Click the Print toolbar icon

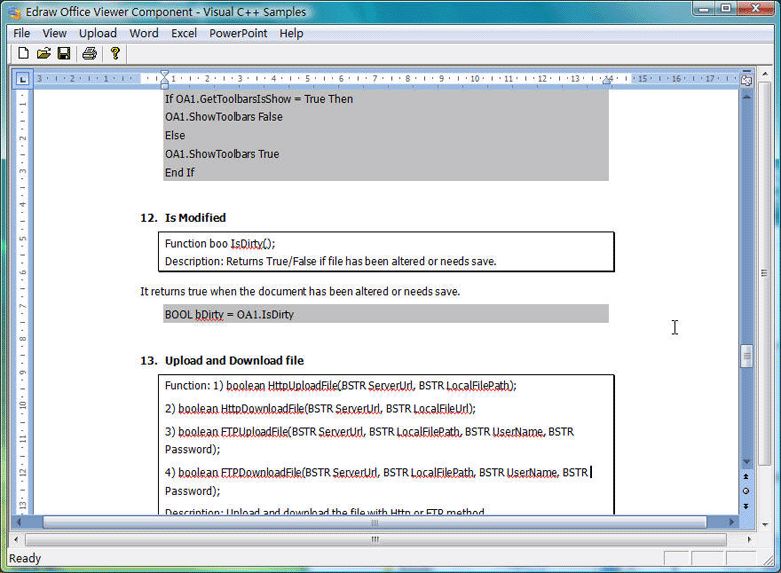89,53
